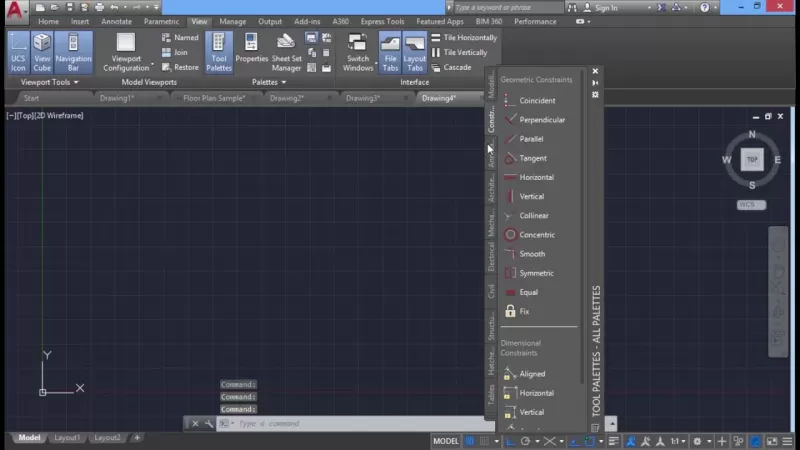
Task: Select the Collinear constraint tool
Action: (527, 216)
